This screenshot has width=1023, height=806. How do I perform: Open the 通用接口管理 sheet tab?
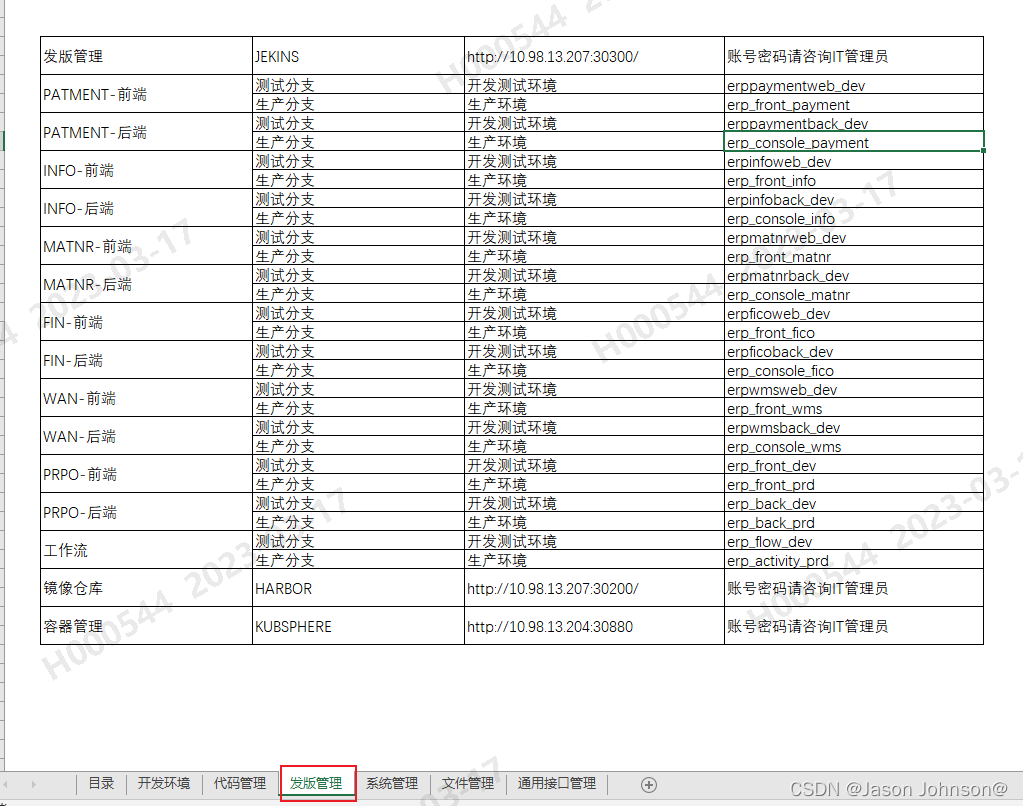click(x=557, y=783)
